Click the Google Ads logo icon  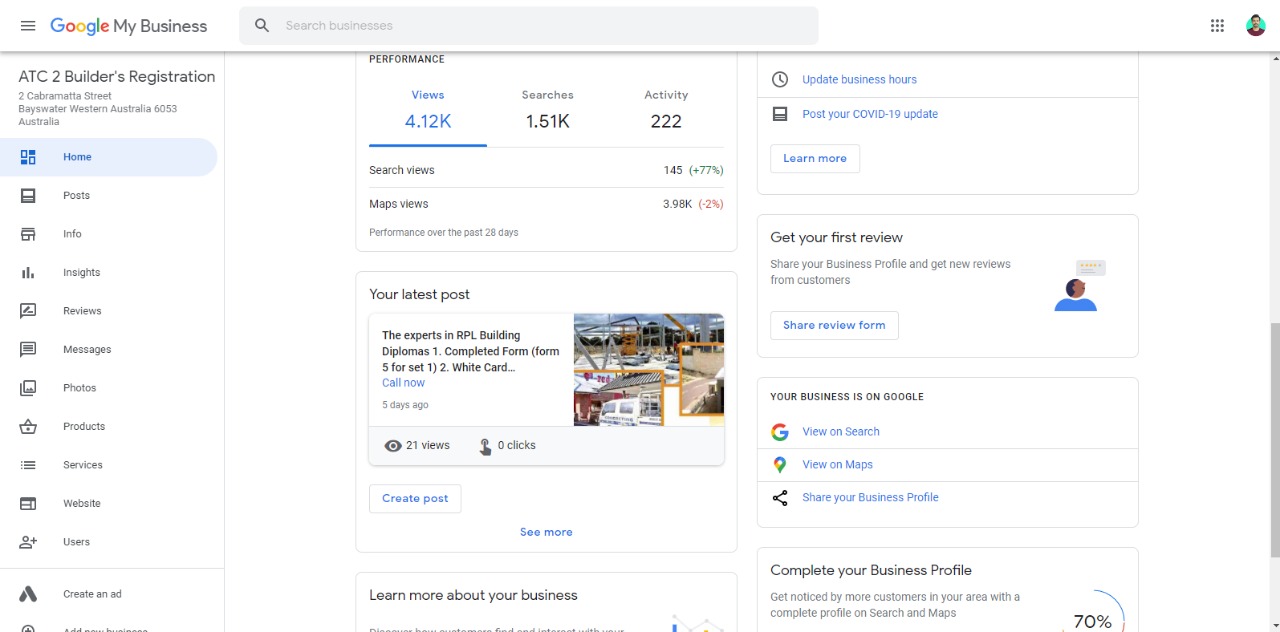[28, 594]
